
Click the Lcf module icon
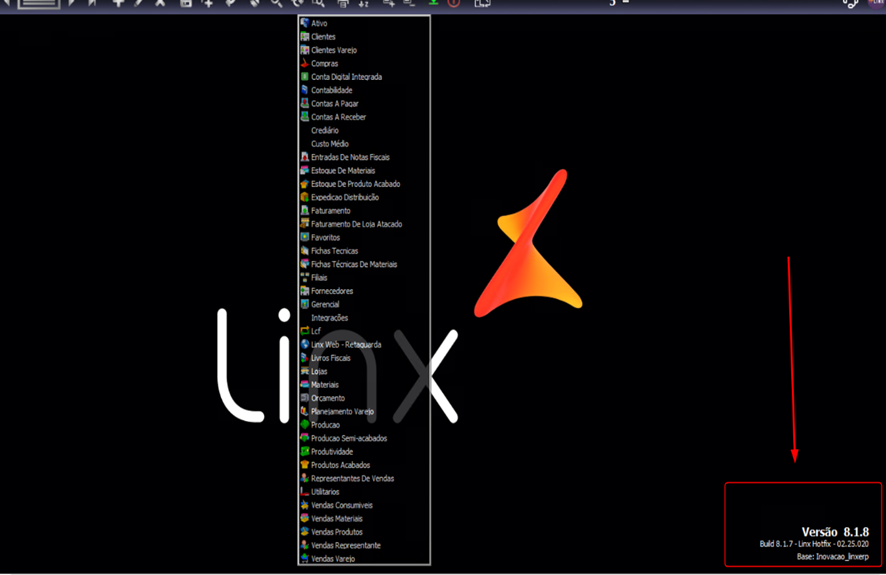coord(305,331)
